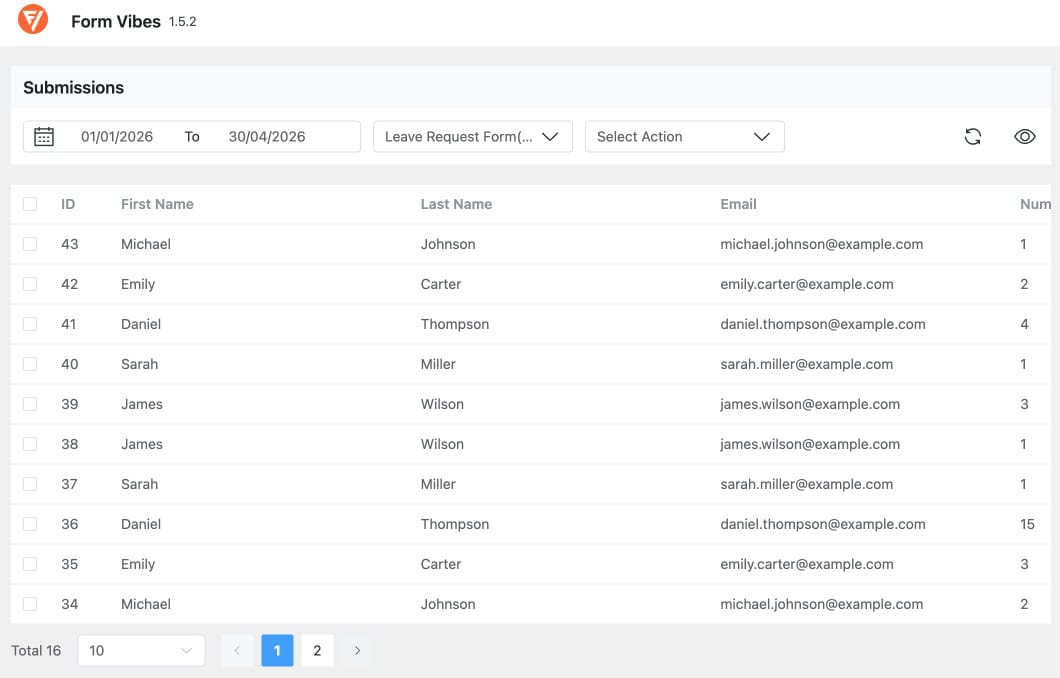Open the page size dropdown showing 10

coord(141,650)
